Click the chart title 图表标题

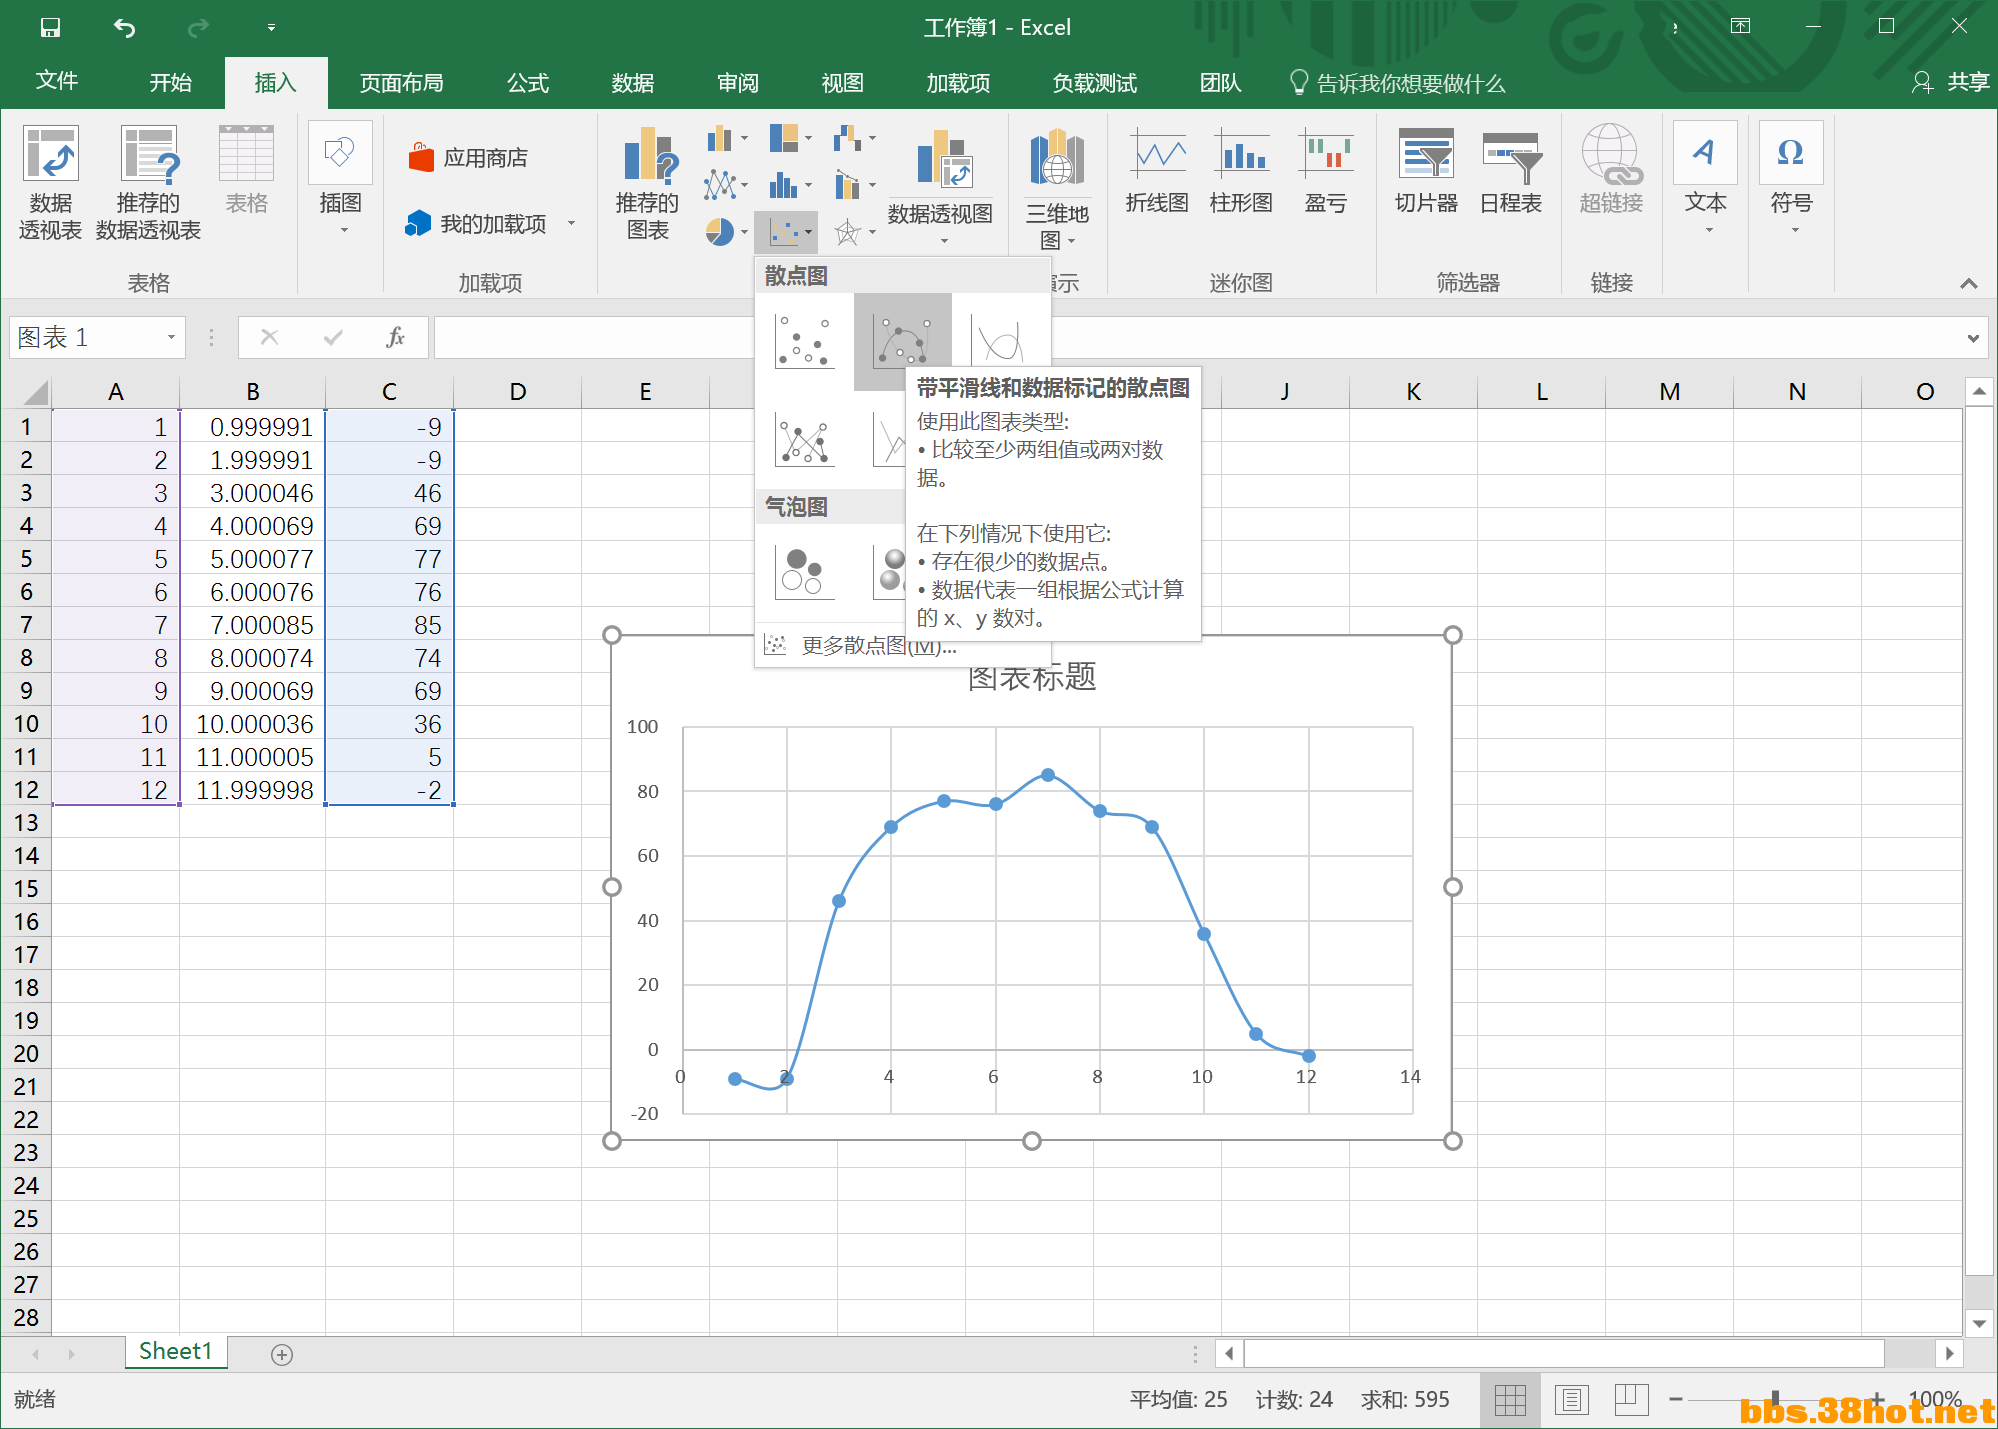(x=1032, y=677)
